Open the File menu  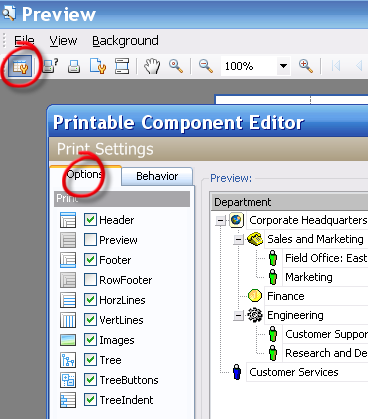(x=24, y=41)
